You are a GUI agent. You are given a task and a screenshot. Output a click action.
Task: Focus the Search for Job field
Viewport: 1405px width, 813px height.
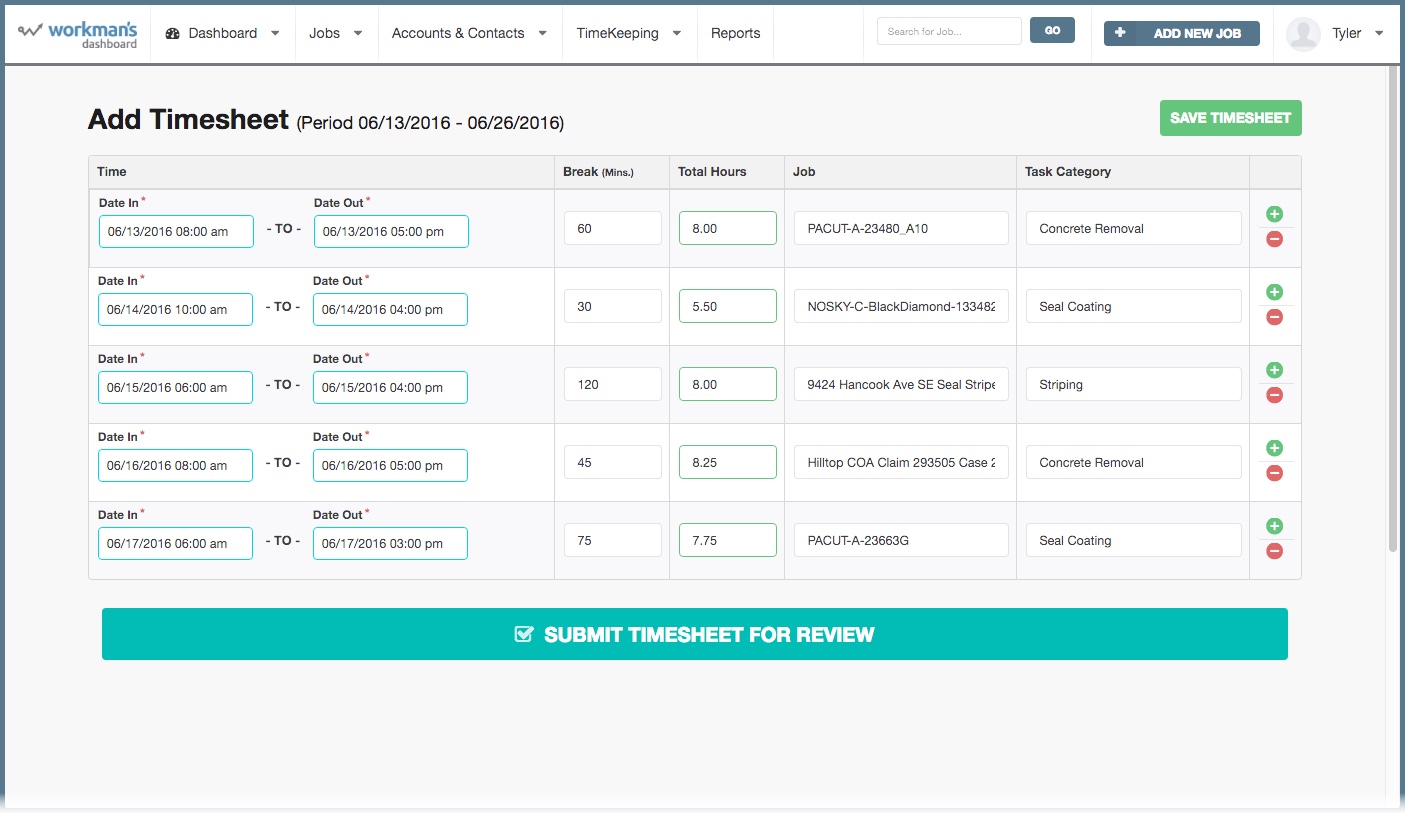tap(949, 31)
